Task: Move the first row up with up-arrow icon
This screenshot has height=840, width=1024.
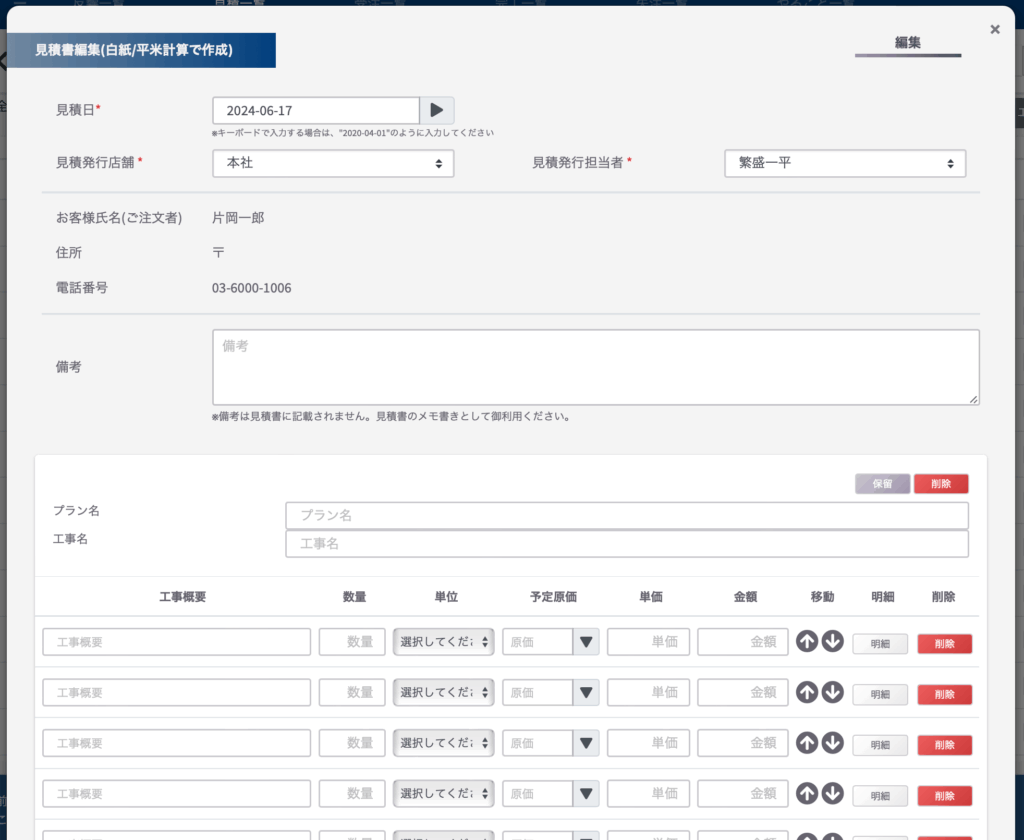Action: (x=807, y=641)
